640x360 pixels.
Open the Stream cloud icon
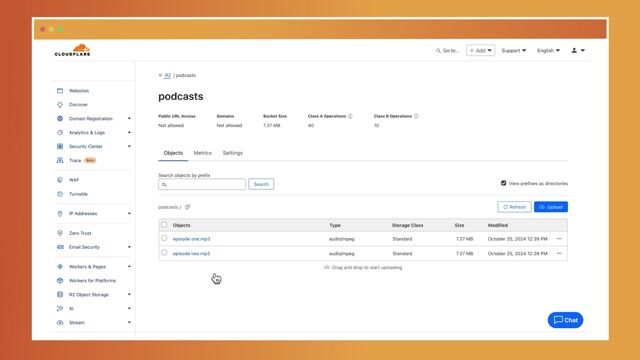60,322
